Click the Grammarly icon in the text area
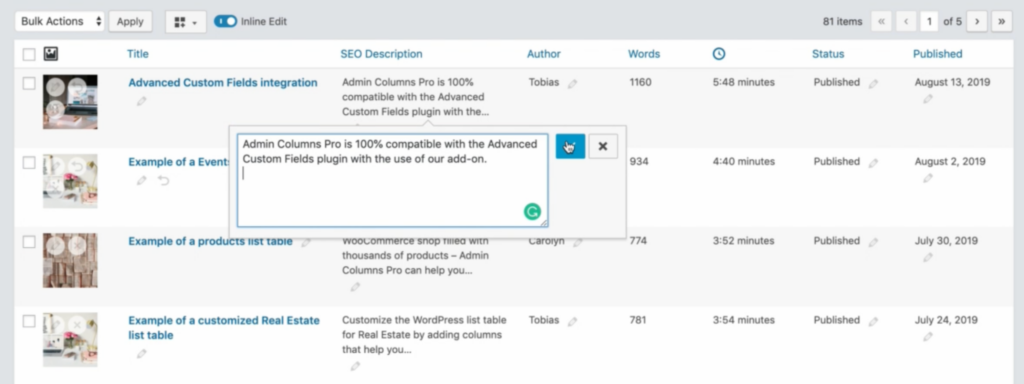Image resolution: width=1024 pixels, height=384 pixels. click(533, 211)
